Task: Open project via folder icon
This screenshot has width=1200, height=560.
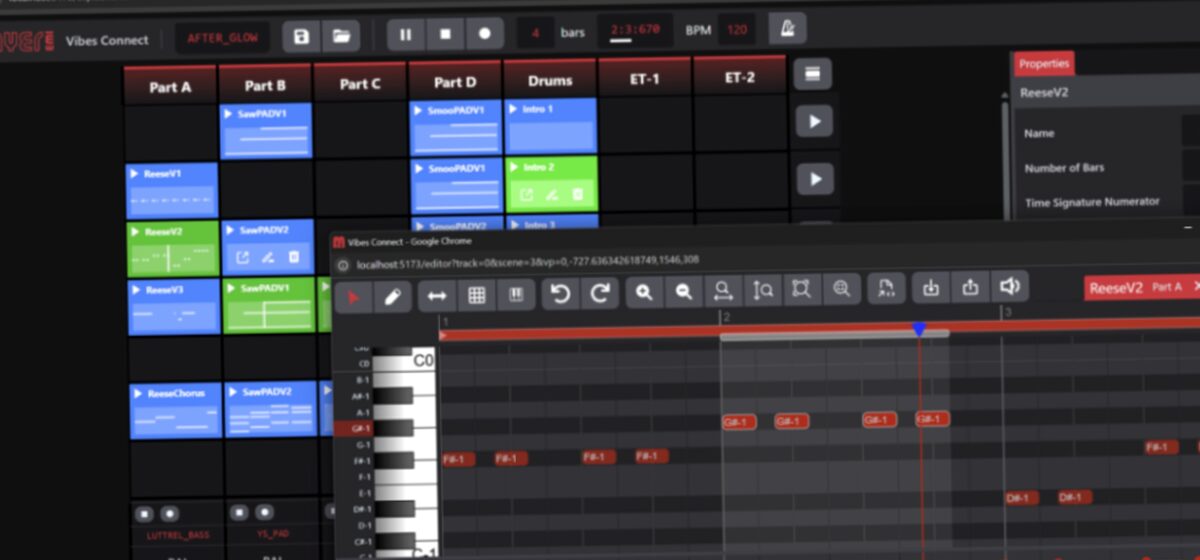Action: click(x=342, y=36)
